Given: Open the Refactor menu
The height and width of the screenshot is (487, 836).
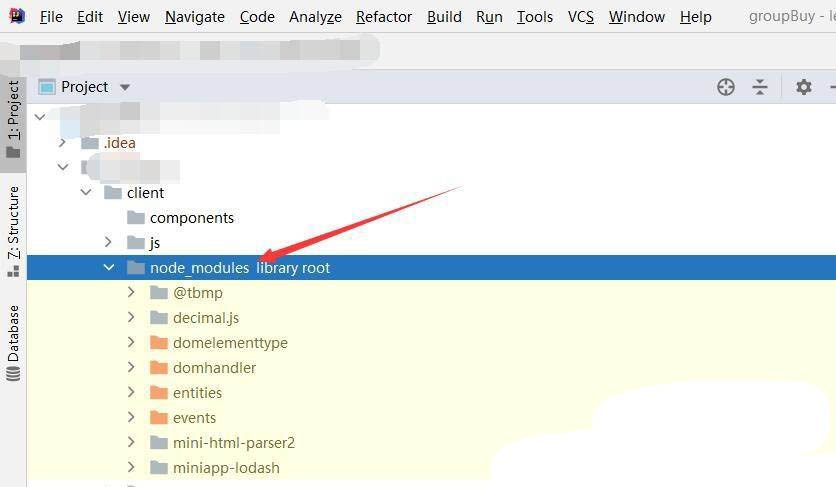Looking at the screenshot, I should point(383,16).
